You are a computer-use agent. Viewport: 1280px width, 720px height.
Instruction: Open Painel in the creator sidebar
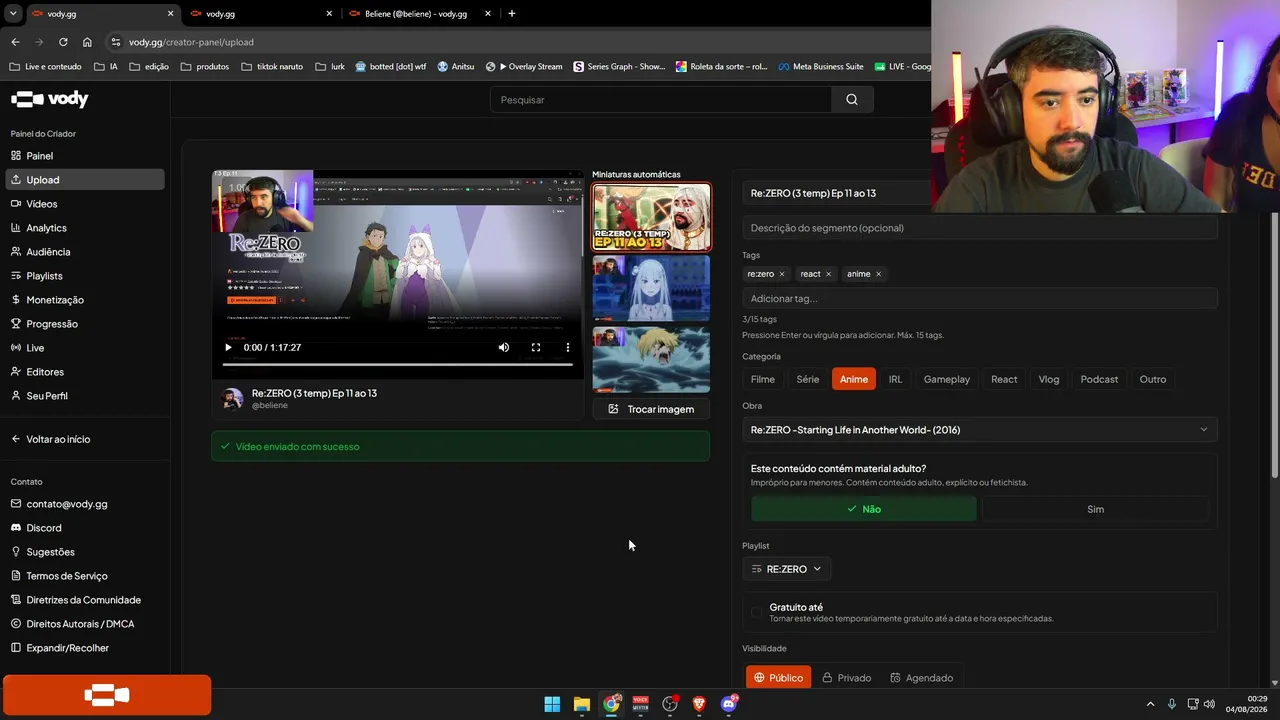[85, 156]
